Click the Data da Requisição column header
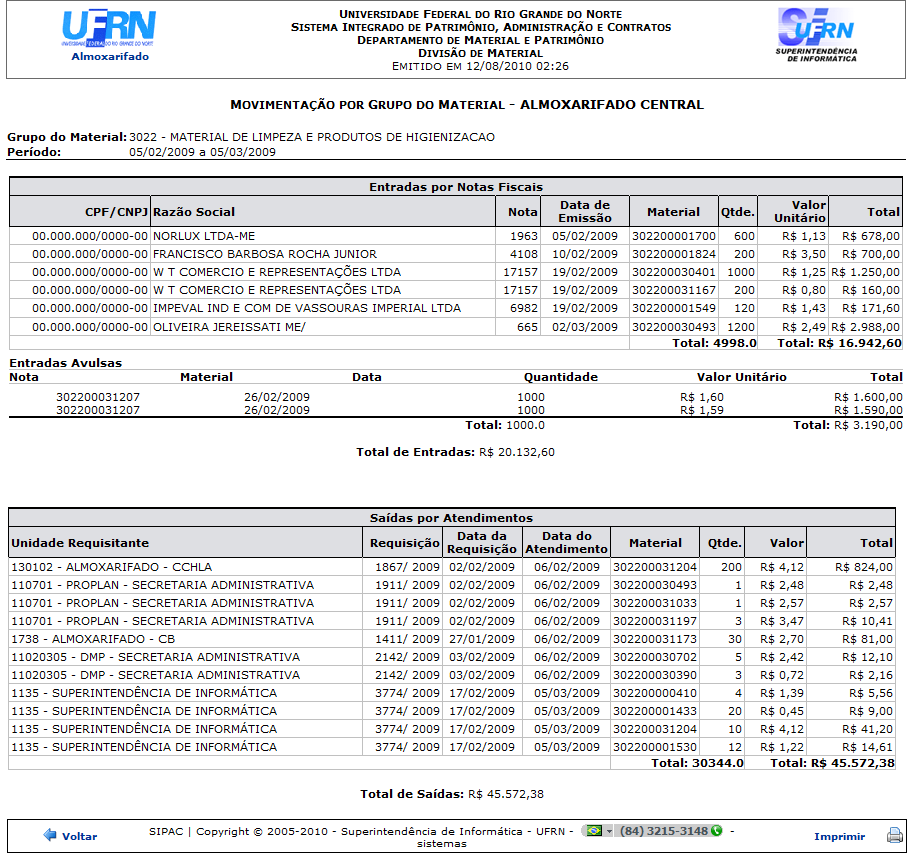 tap(482, 542)
